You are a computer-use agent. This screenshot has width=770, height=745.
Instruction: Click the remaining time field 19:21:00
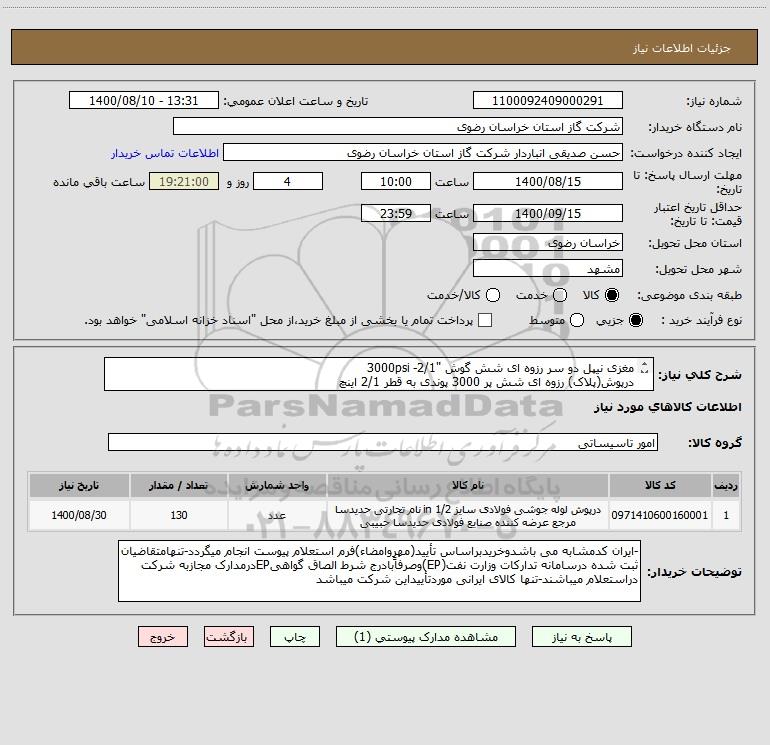184,181
